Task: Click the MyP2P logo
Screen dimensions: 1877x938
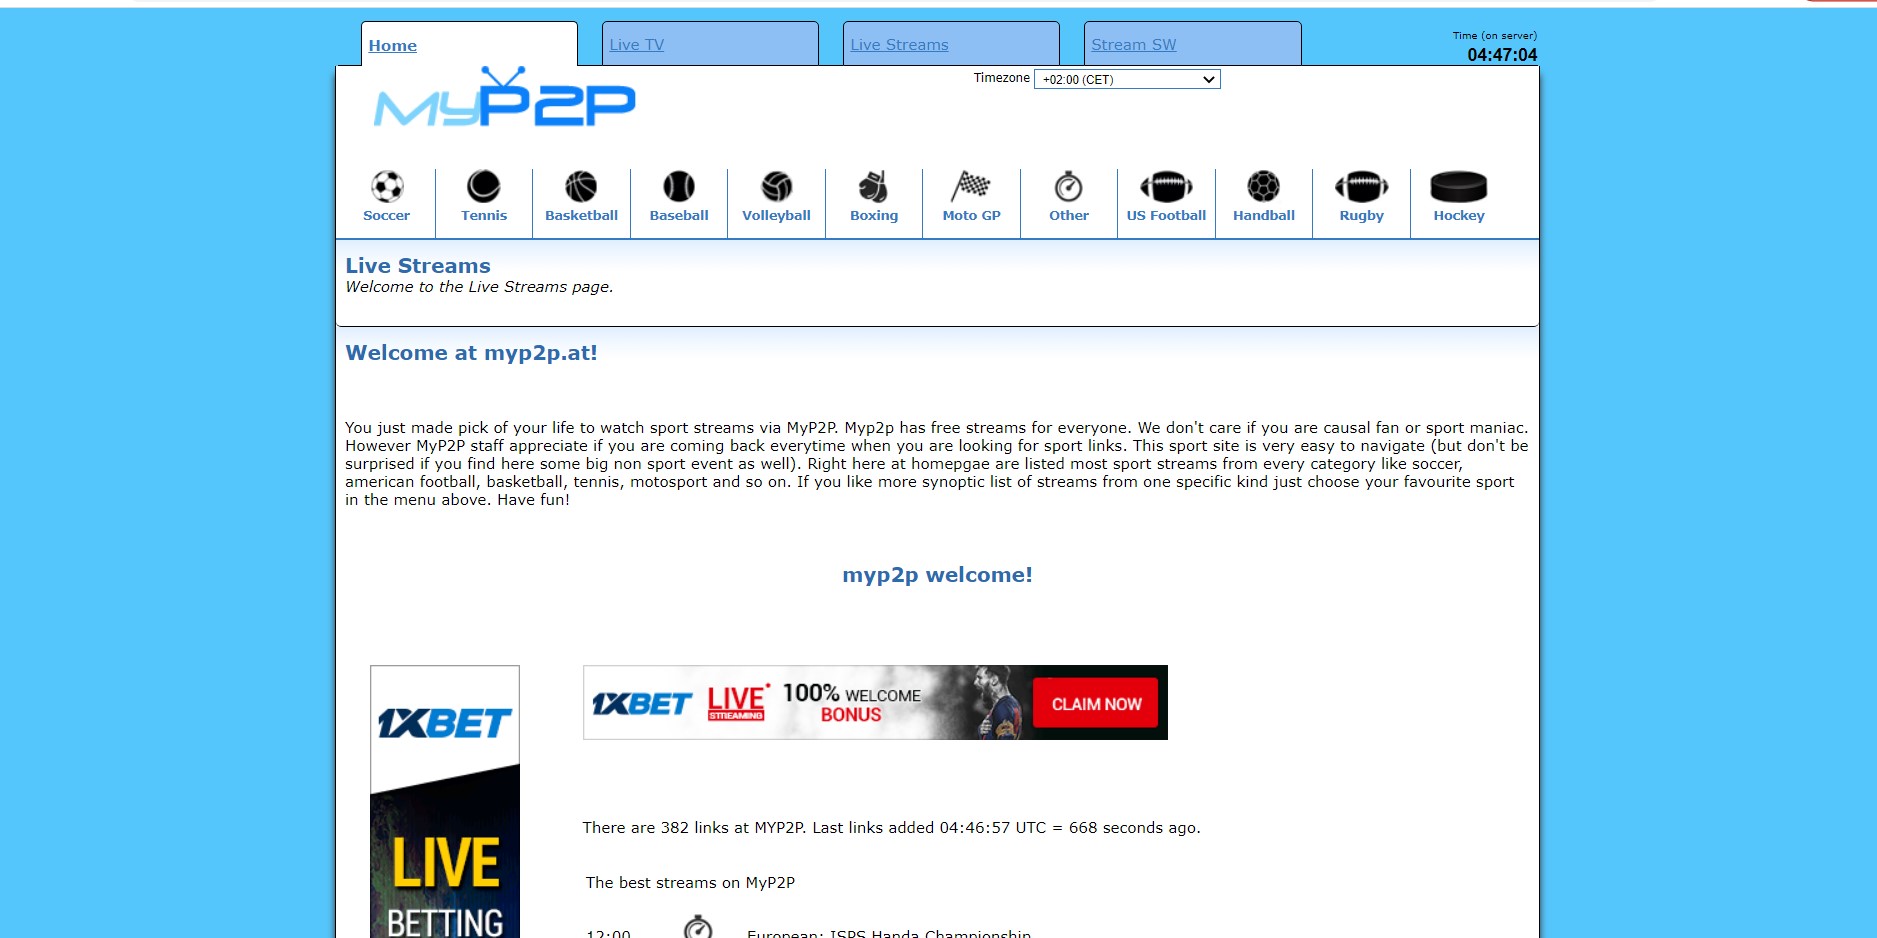Action: click(x=504, y=100)
